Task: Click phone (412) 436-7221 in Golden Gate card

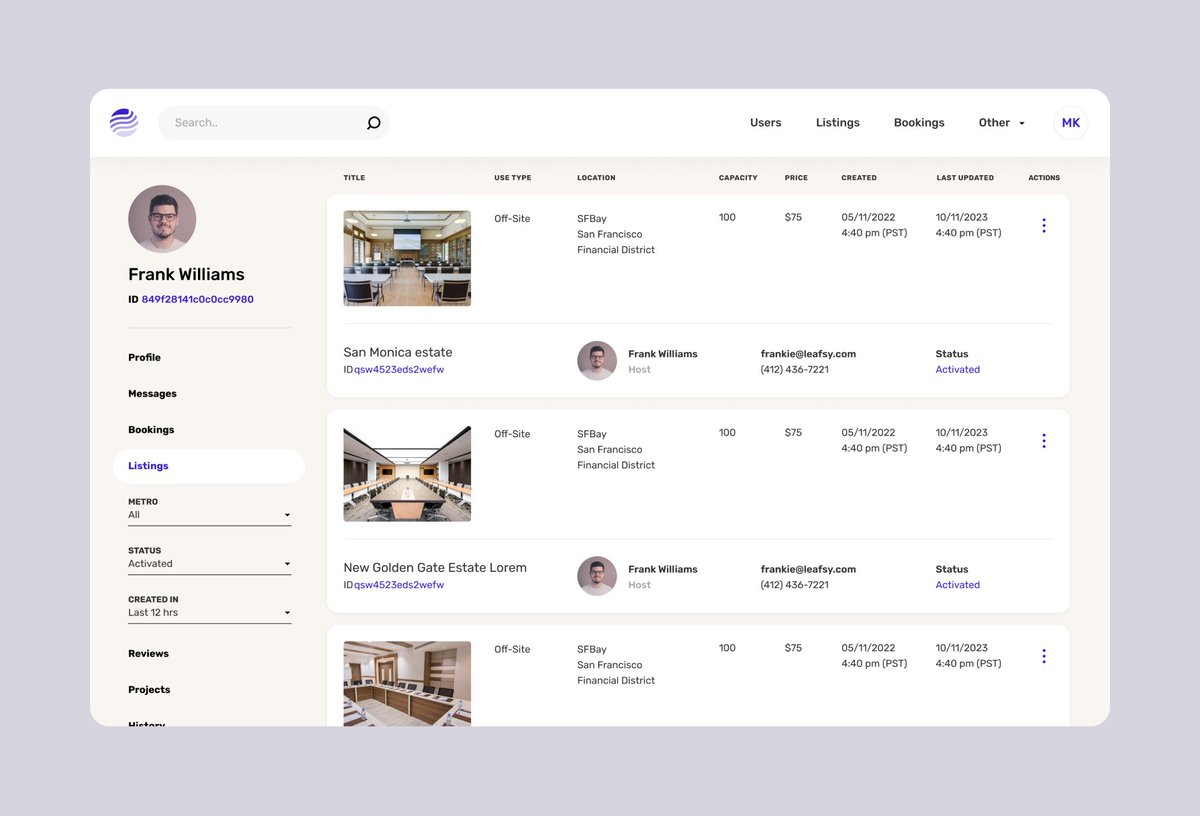Action: pos(794,585)
